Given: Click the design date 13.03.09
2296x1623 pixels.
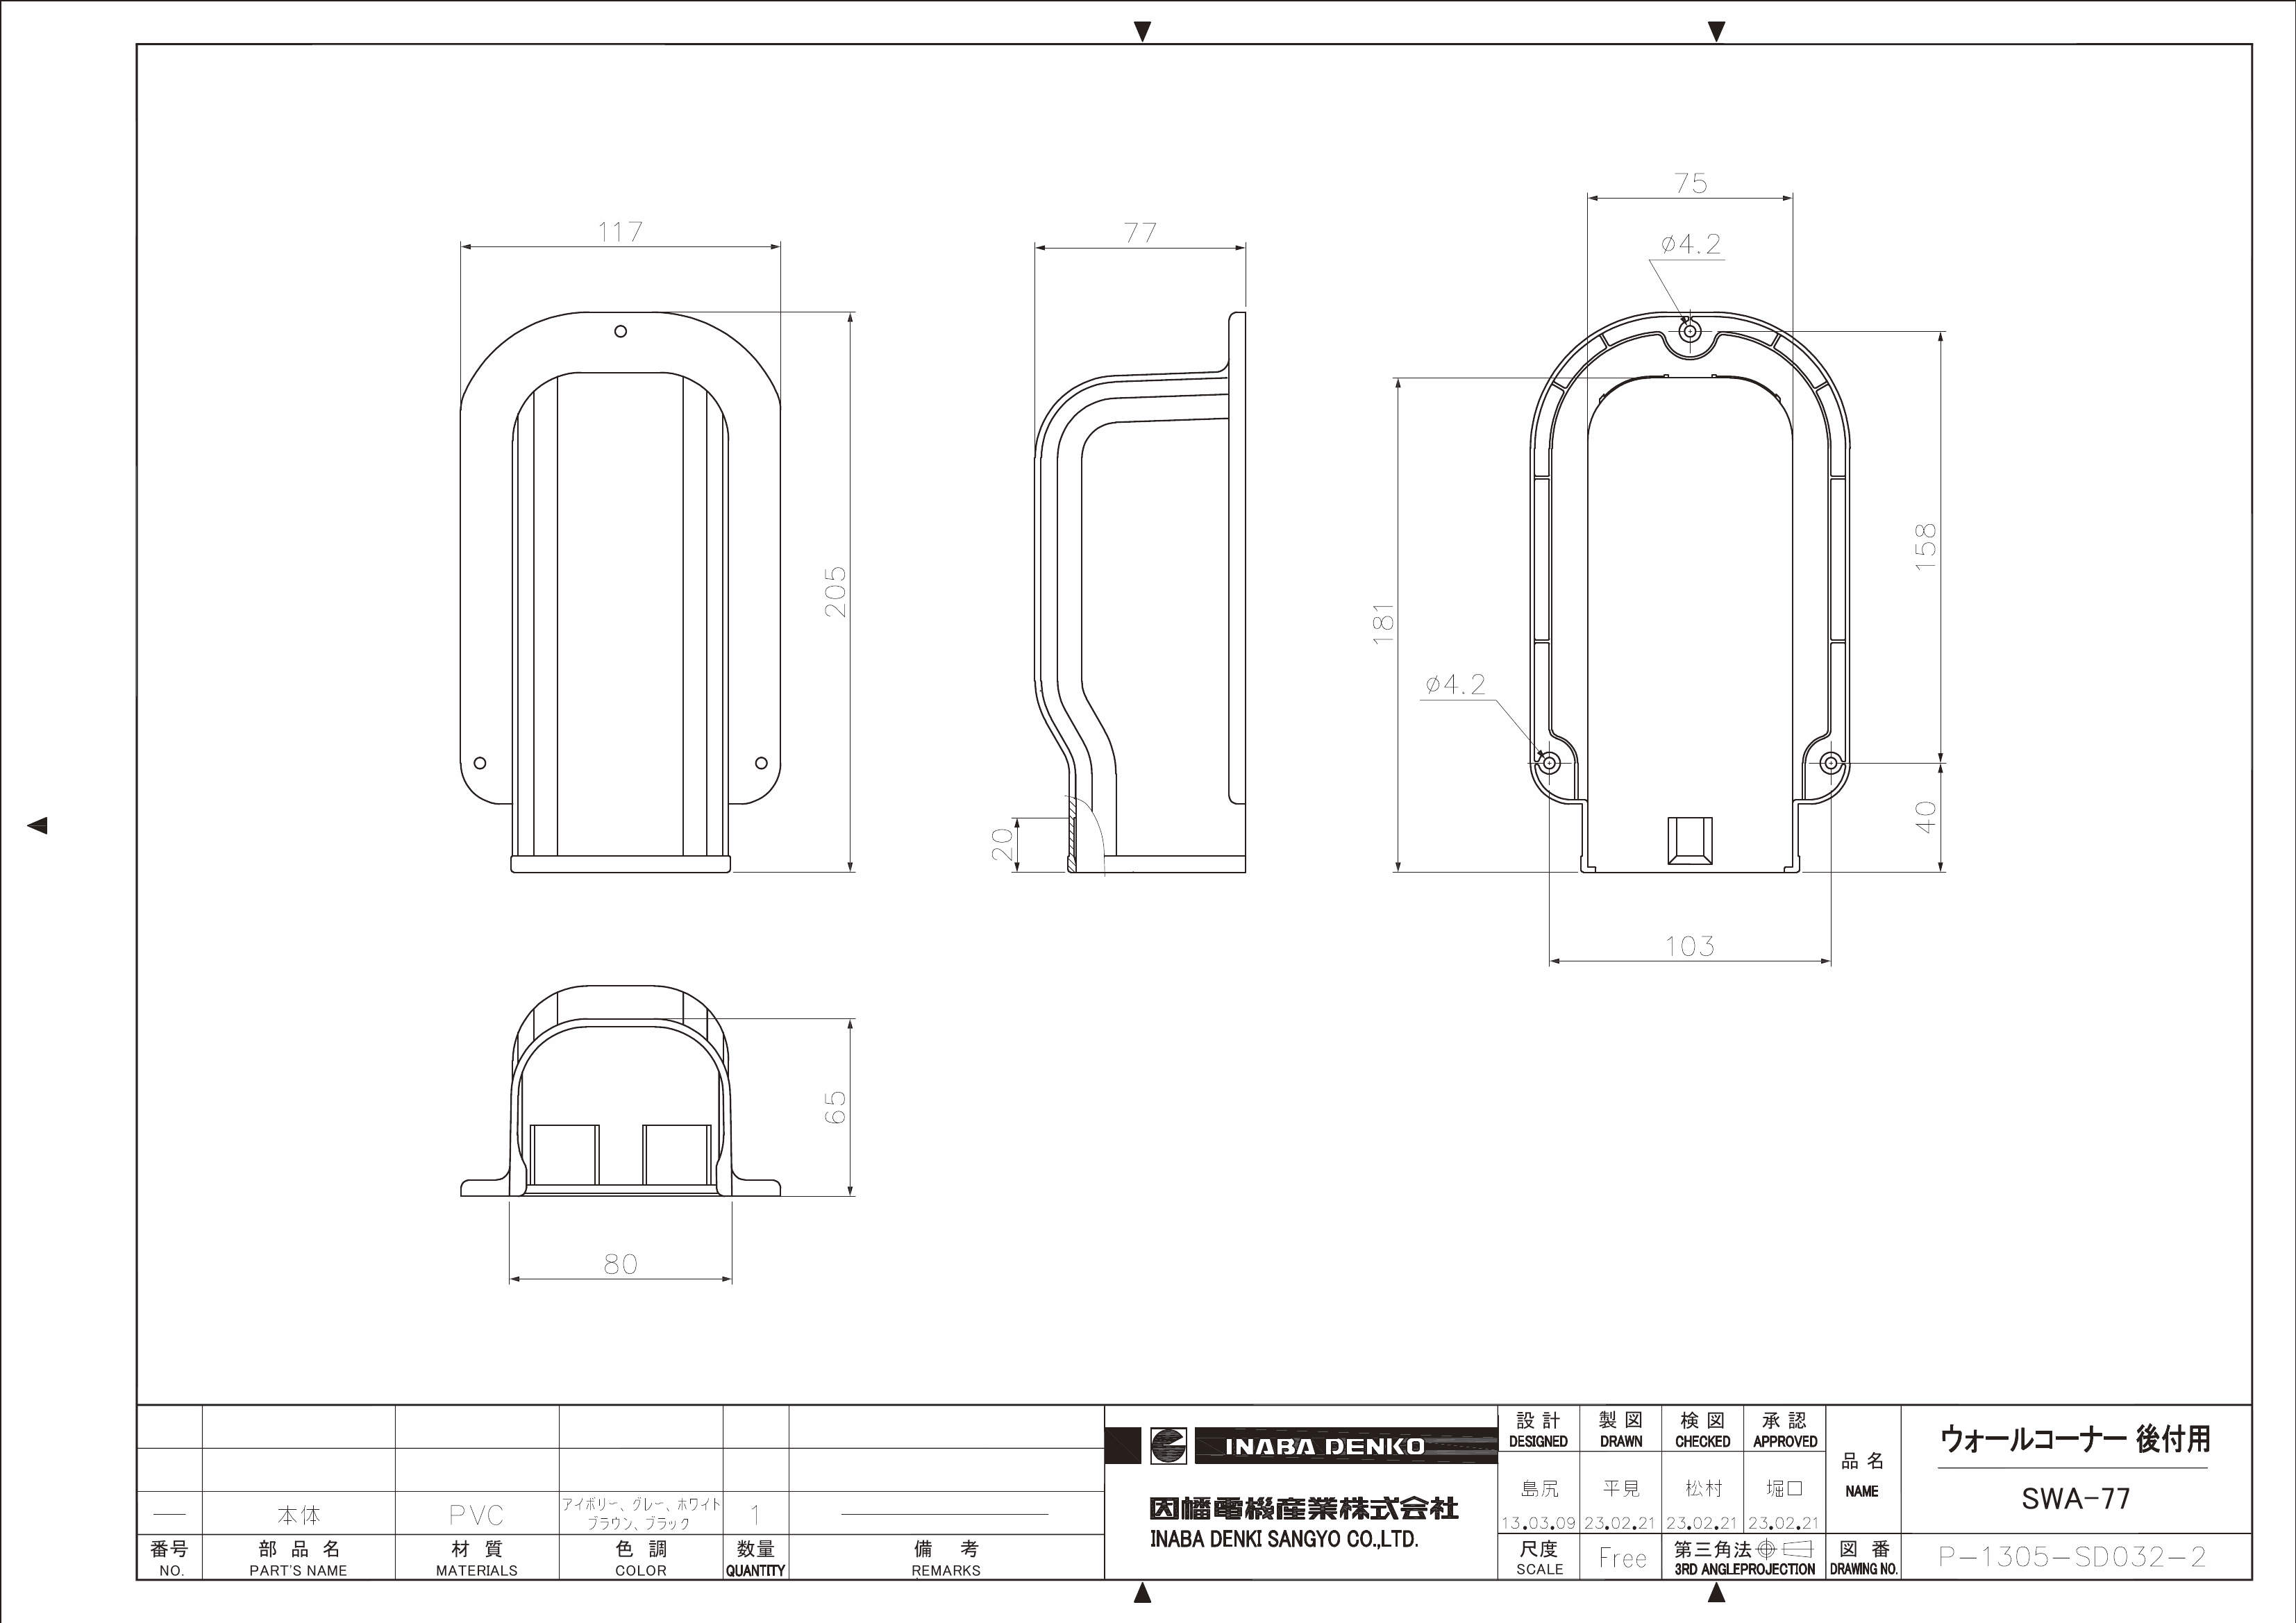Looking at the screenshot, I should click(x=1539, y=1524).
